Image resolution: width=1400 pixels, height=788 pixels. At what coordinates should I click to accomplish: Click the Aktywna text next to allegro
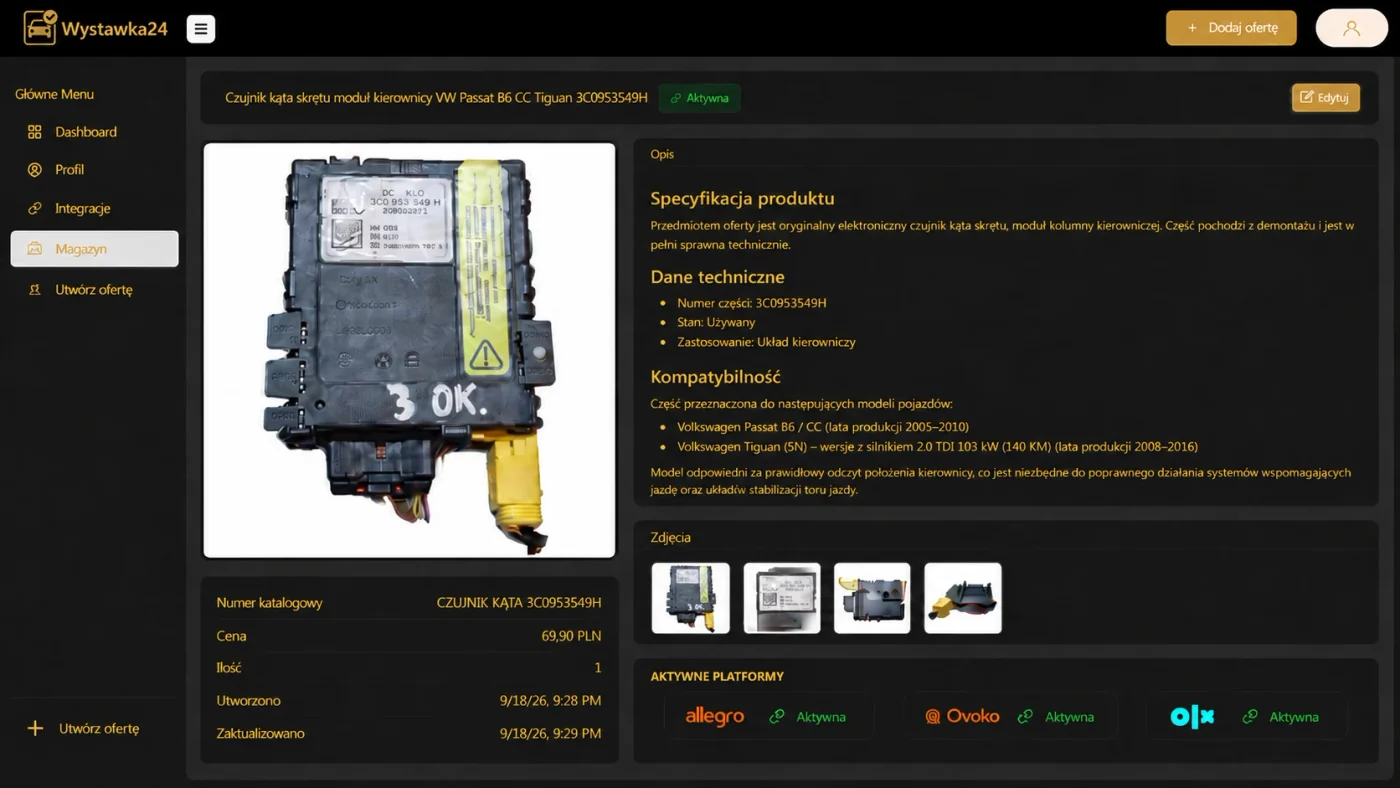(x=821, y=717)
